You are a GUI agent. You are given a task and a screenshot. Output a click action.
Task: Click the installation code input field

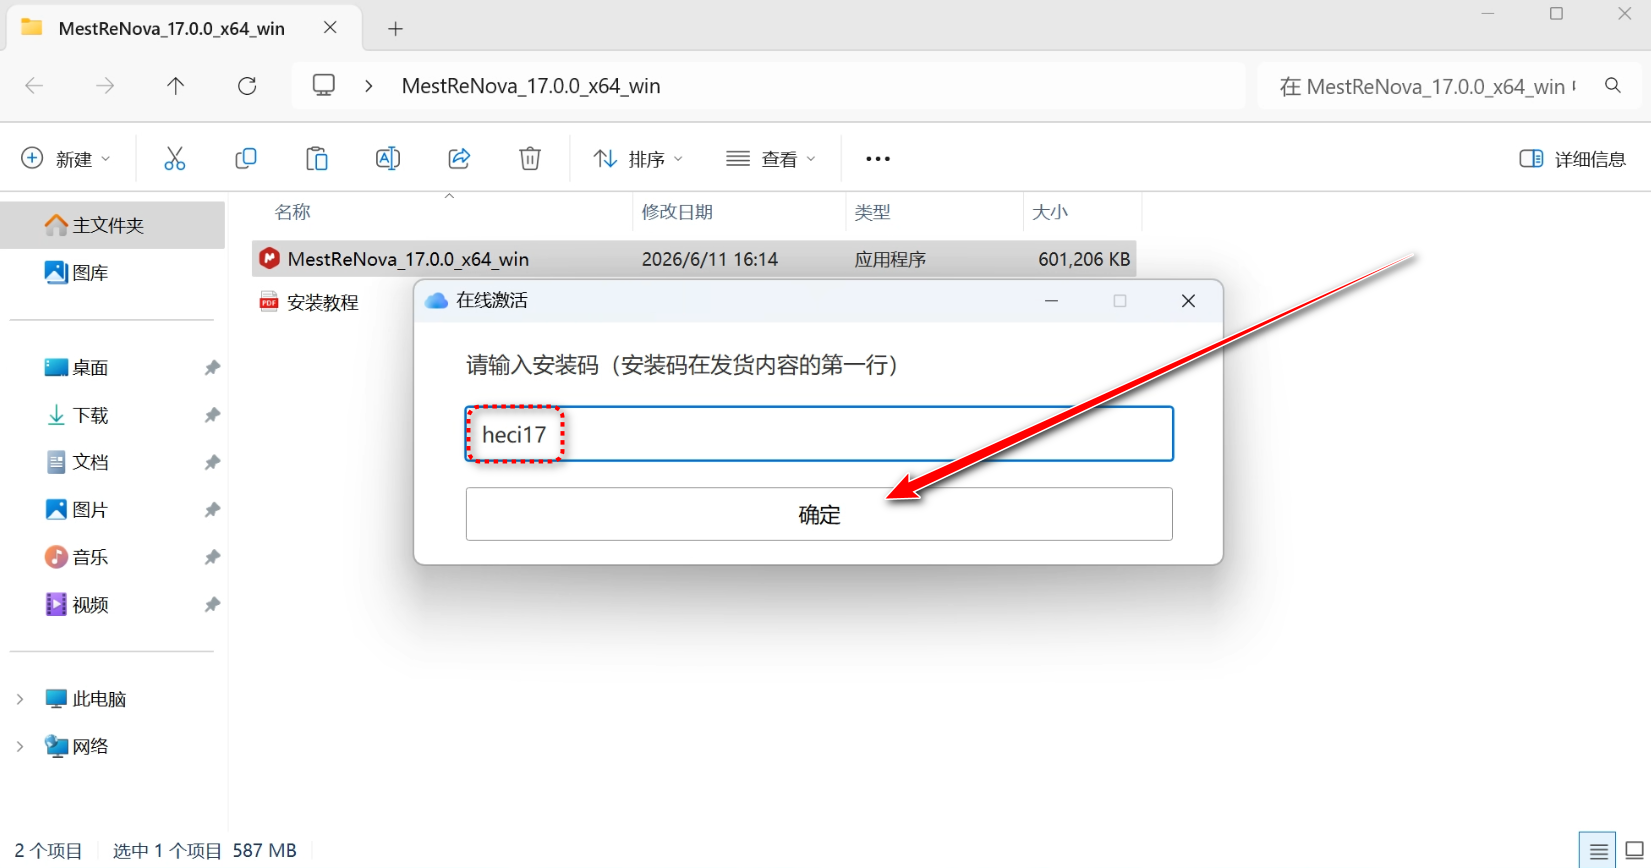click(x=819, y=434)
